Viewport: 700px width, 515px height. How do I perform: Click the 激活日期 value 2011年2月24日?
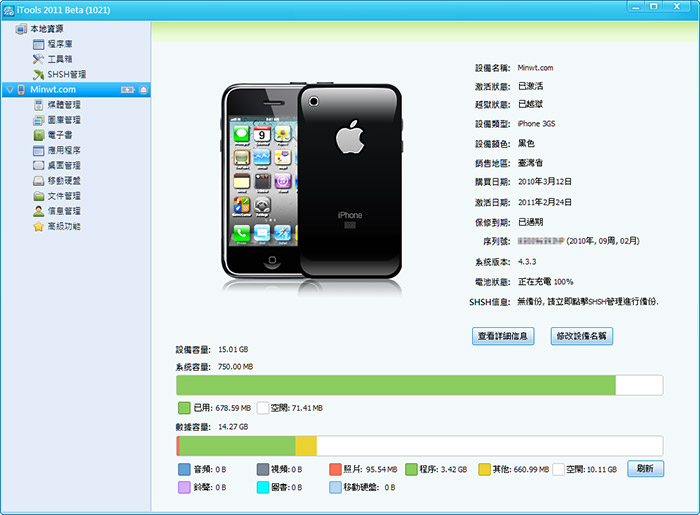point(545,202)
